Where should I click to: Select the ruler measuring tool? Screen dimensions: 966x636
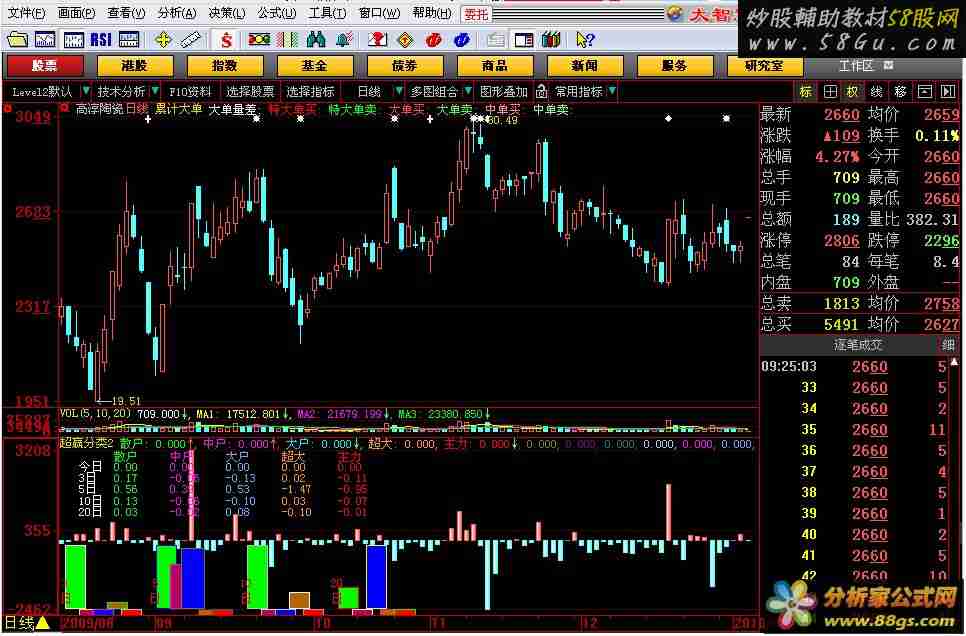pyautogui.click(x=191, y=40)
